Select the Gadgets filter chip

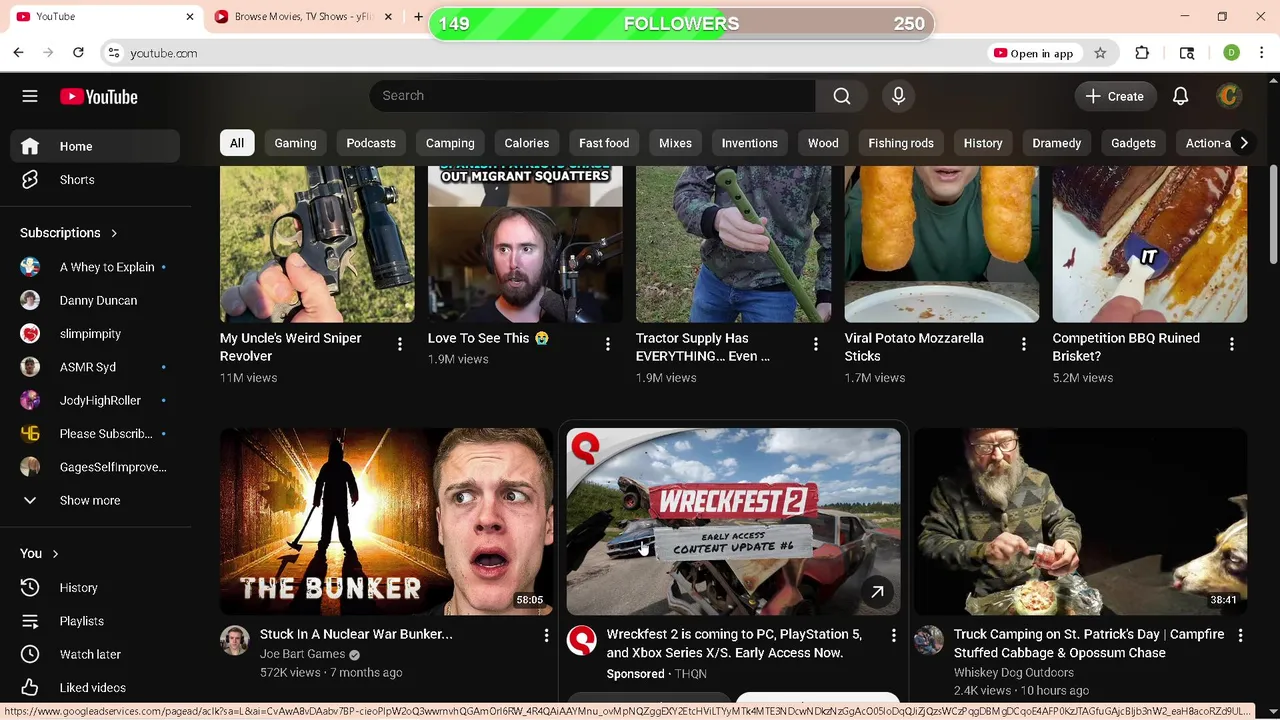click(x=1133, y=143)
